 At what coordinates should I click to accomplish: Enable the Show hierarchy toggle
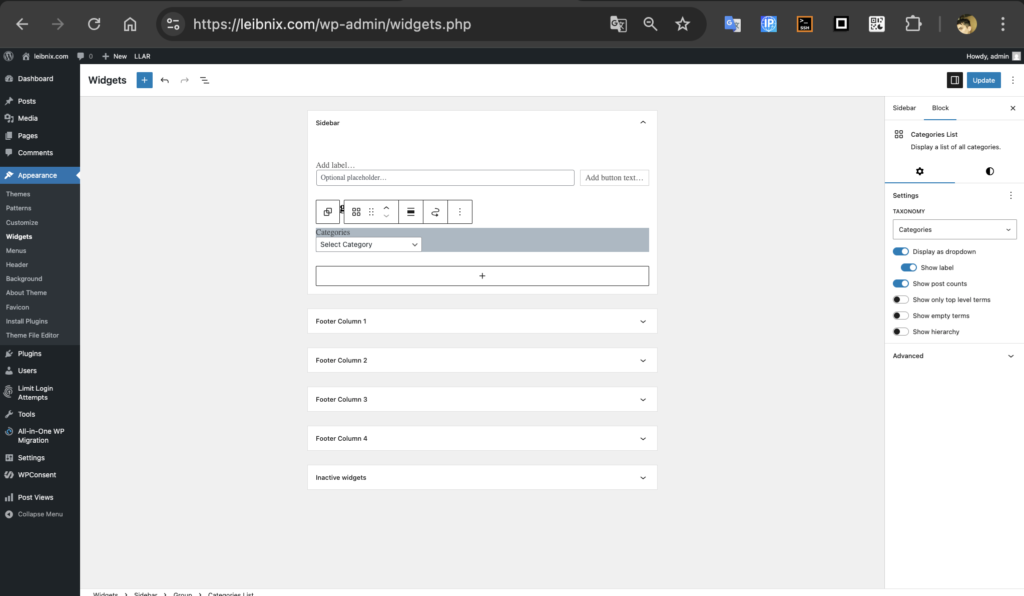(901, 332)
